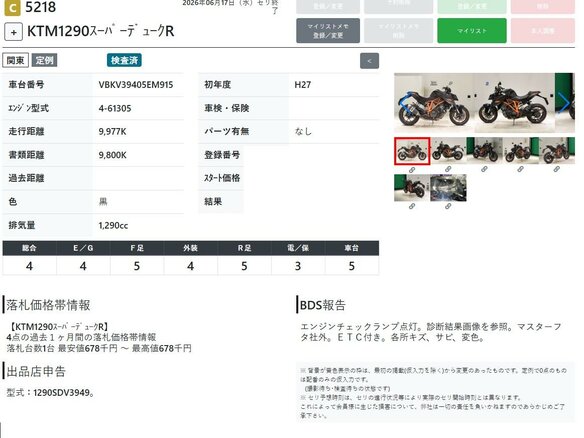Click link icon under fourth thumbnail

tap(520, 169)
